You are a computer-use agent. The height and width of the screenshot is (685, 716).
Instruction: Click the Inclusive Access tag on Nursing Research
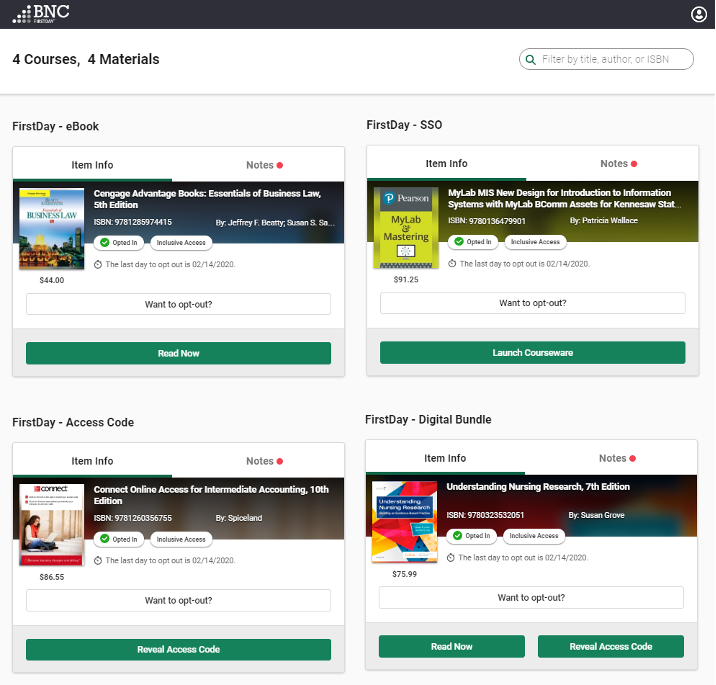click(534, 536)
